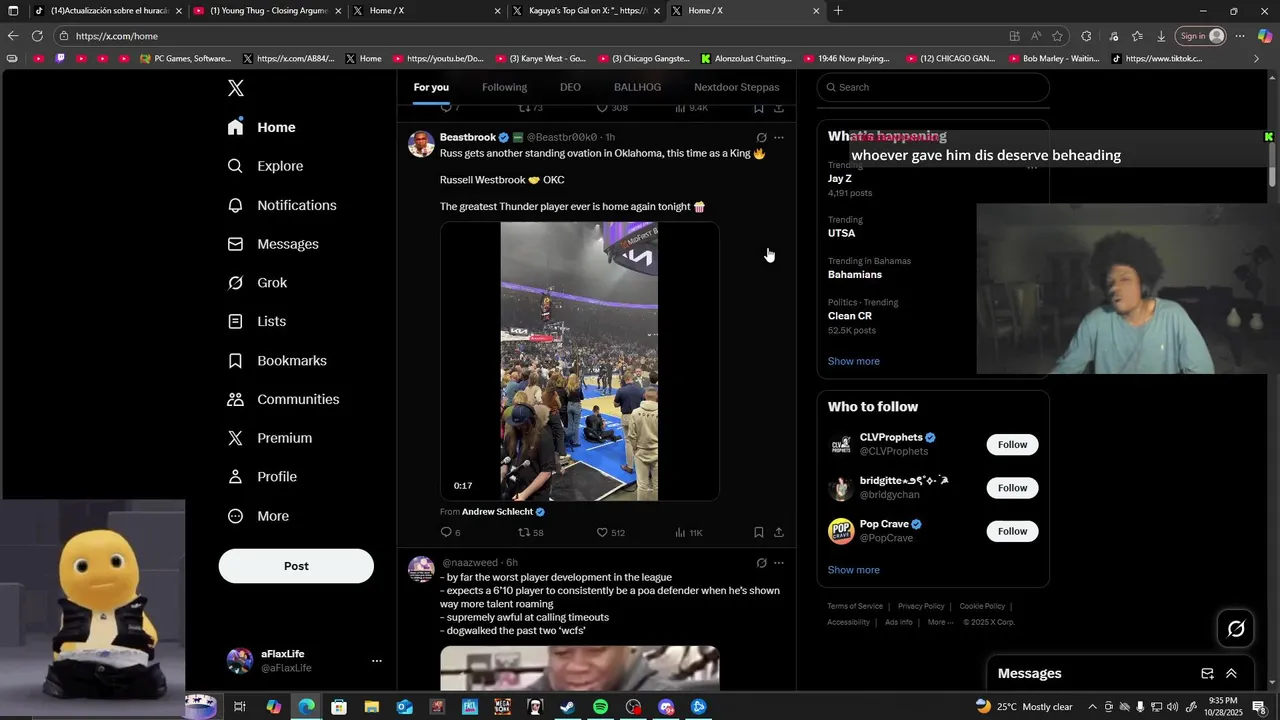This screenshot has height=720, width=1280.
Task: Open Communities in the sidebar
Action: (x=284, y=399)
